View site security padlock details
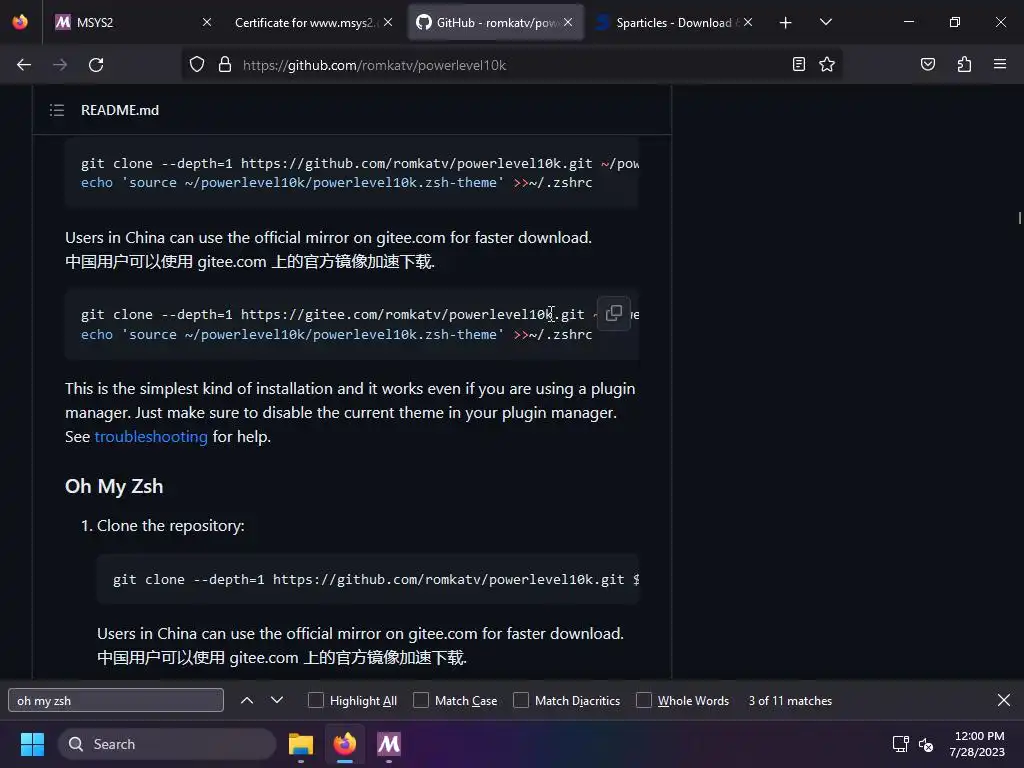The height and width of the screenshot is (768, 1024). (225, 65)
